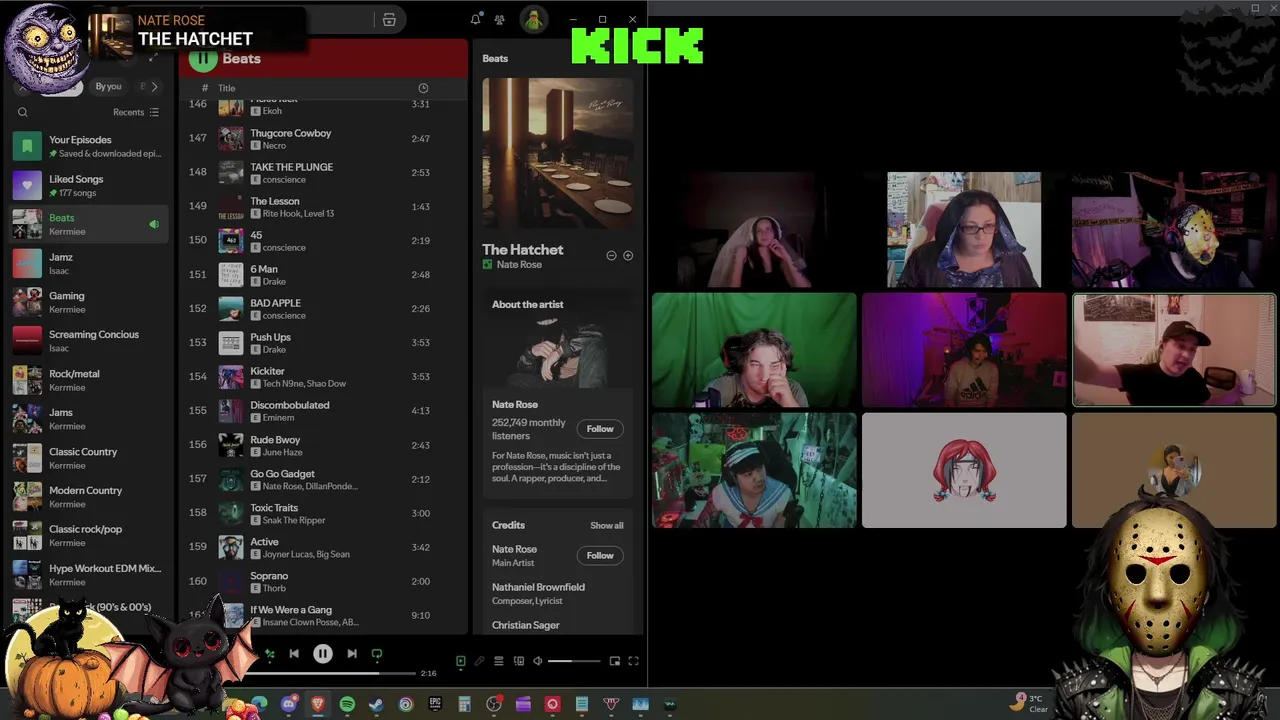This screenshot has width=1280, height=720.
Task: Click Nate Rose artist link under The Hatchet
Action: (519, 265)
